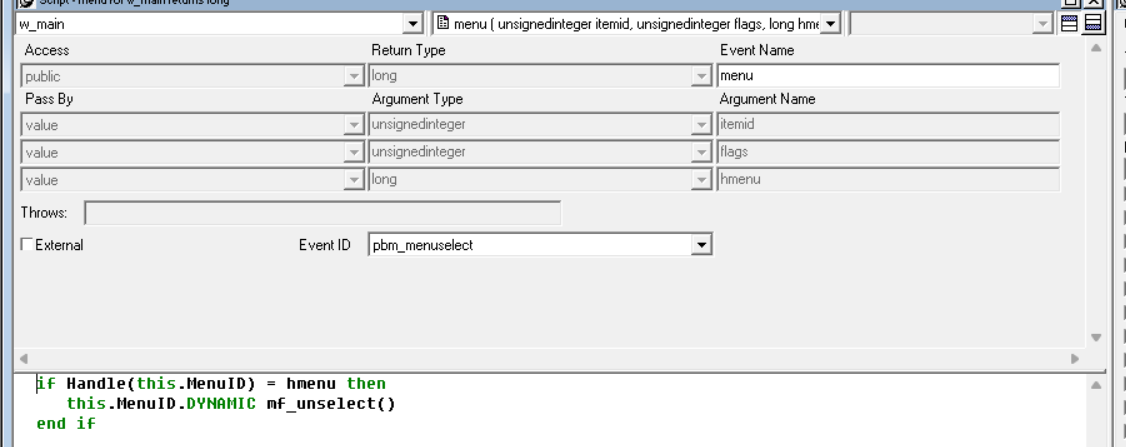Click the prototype pane scroll down arrow
Screen dimensions: 1126x447
coord(1096,337)
